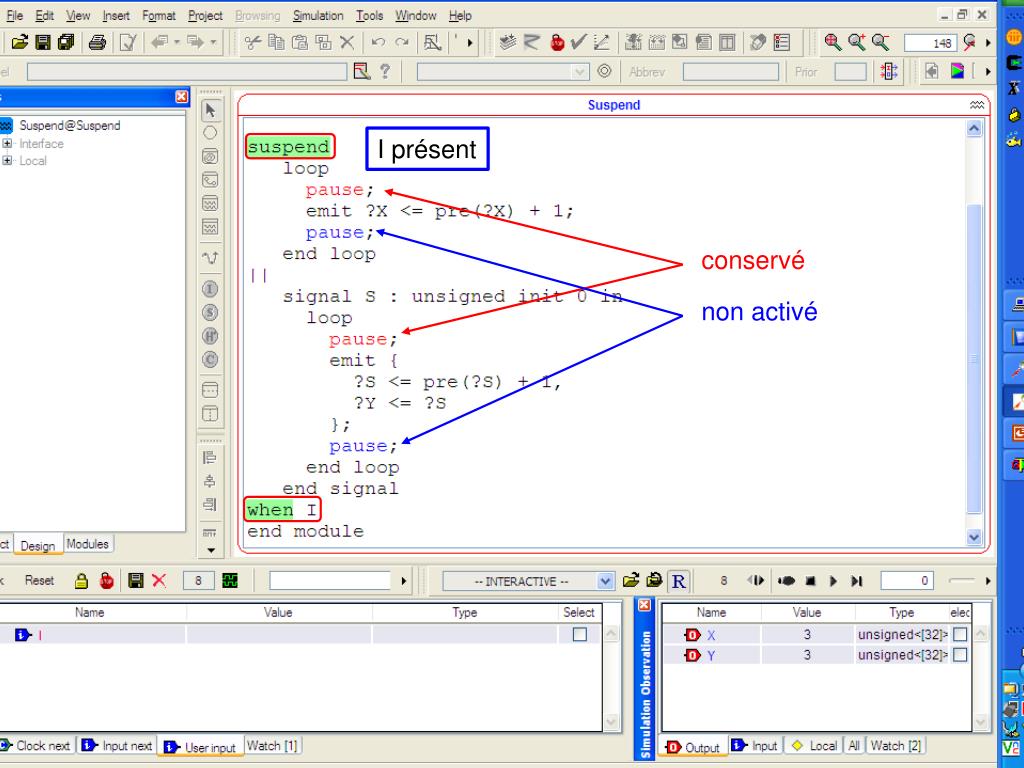
Task: Click the Reset button
Action: (x=39, y=581)
